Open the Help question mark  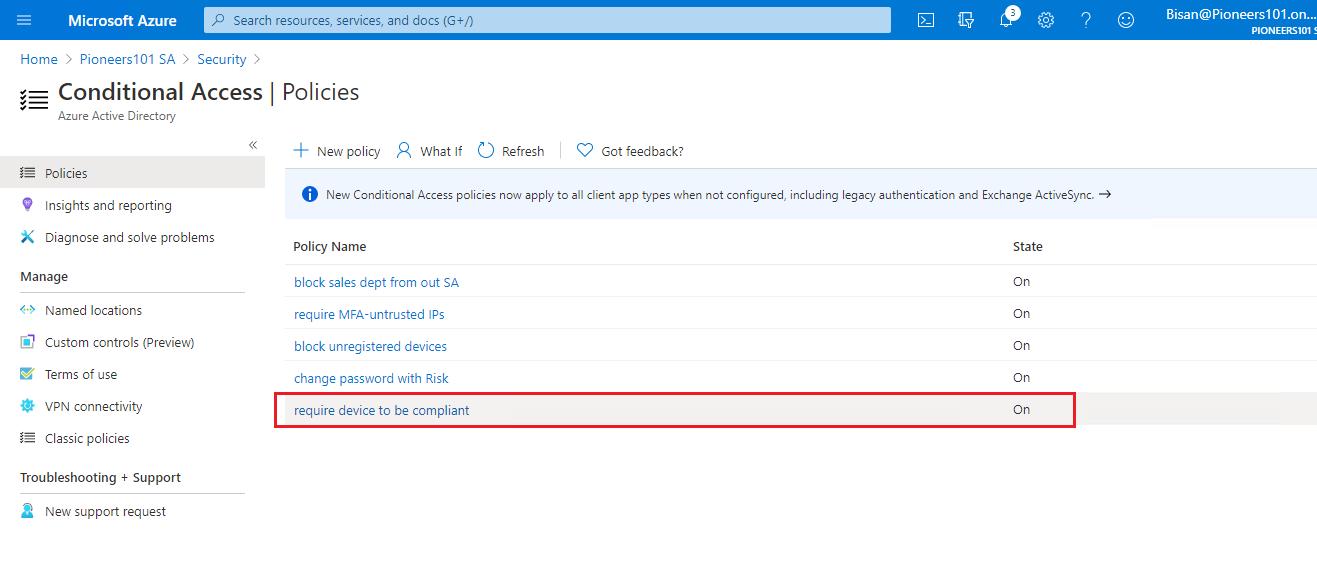coord(1086,20)
